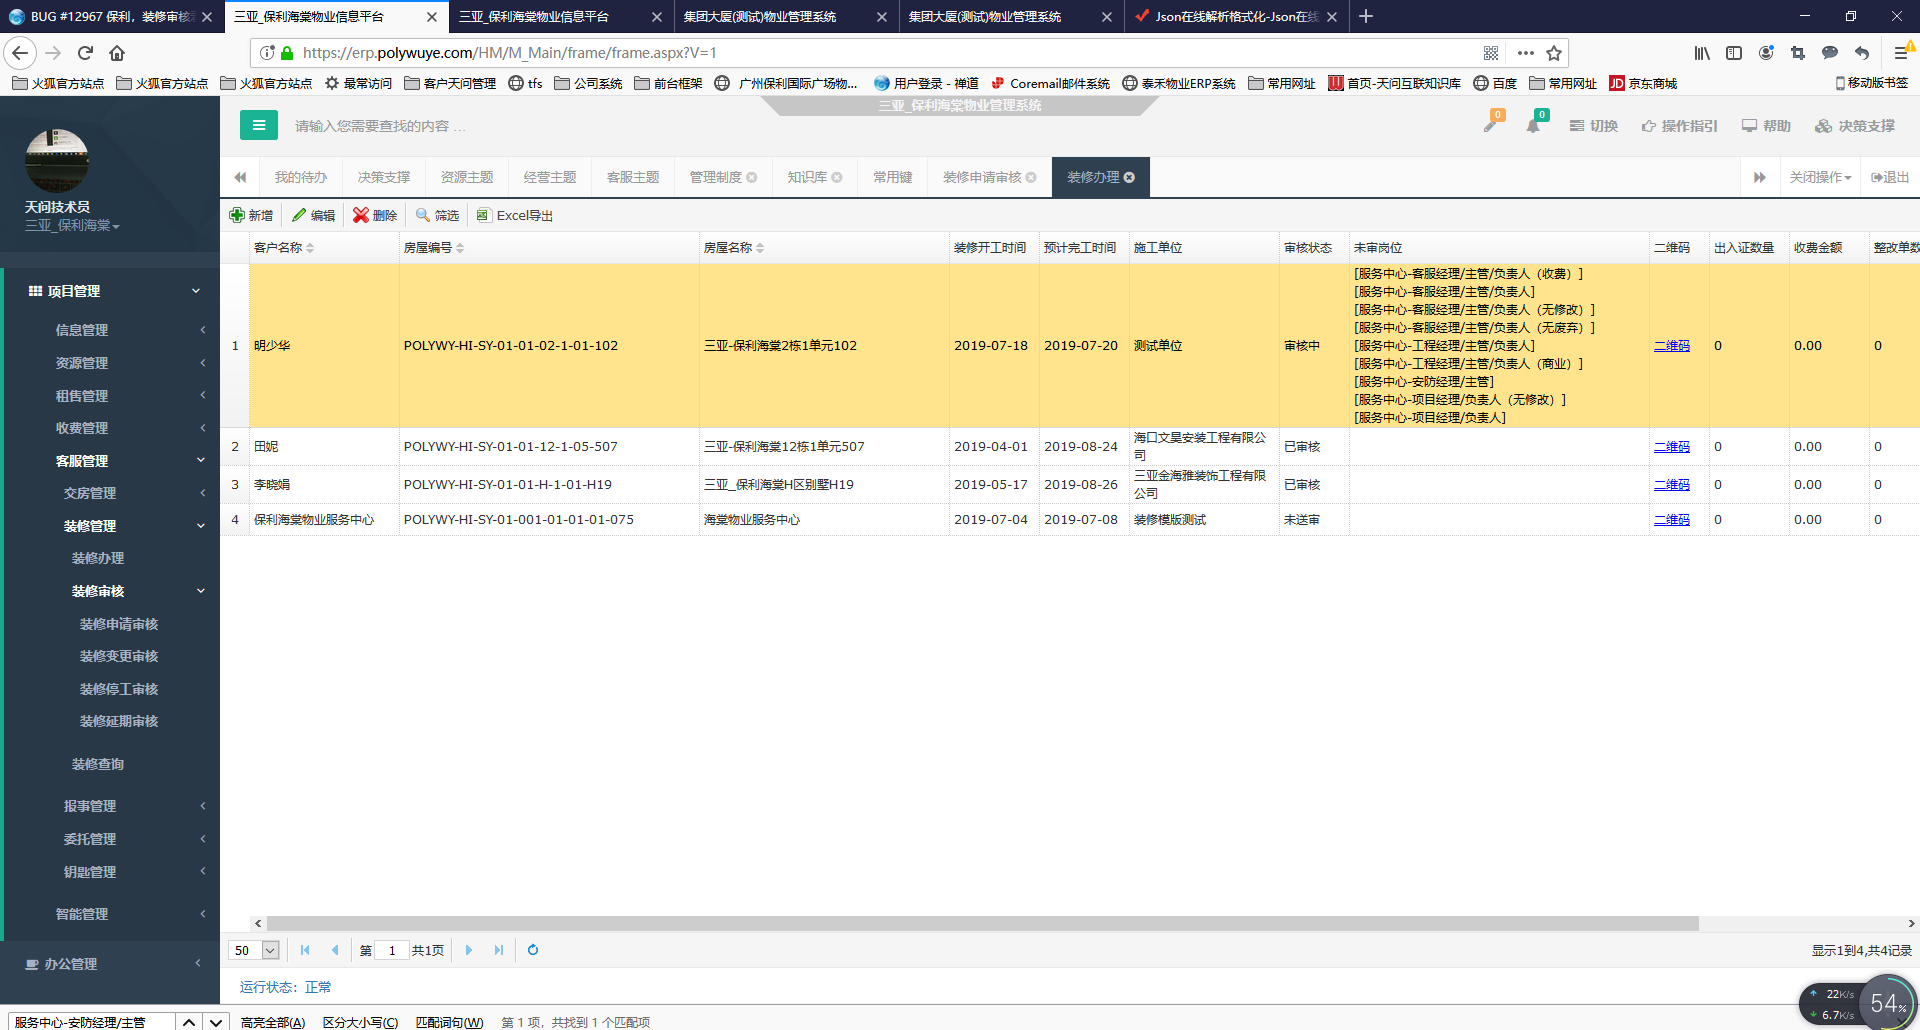Viewport: 1920px width, 1030px height.
Task: Go to the browser home page
Action: tap(117, 53)
